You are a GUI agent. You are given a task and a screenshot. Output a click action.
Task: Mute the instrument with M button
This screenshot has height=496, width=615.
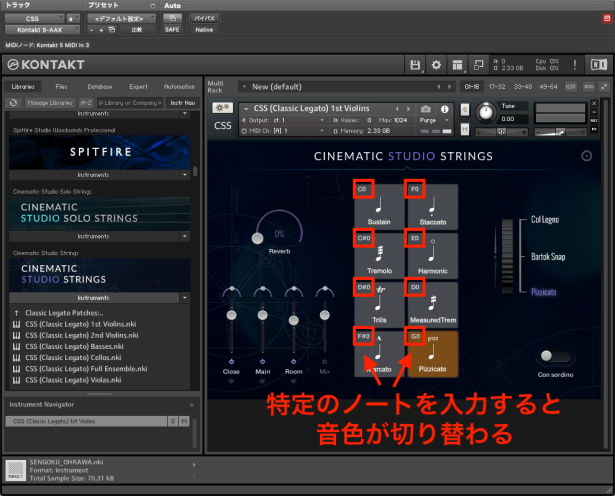[465, 129]
